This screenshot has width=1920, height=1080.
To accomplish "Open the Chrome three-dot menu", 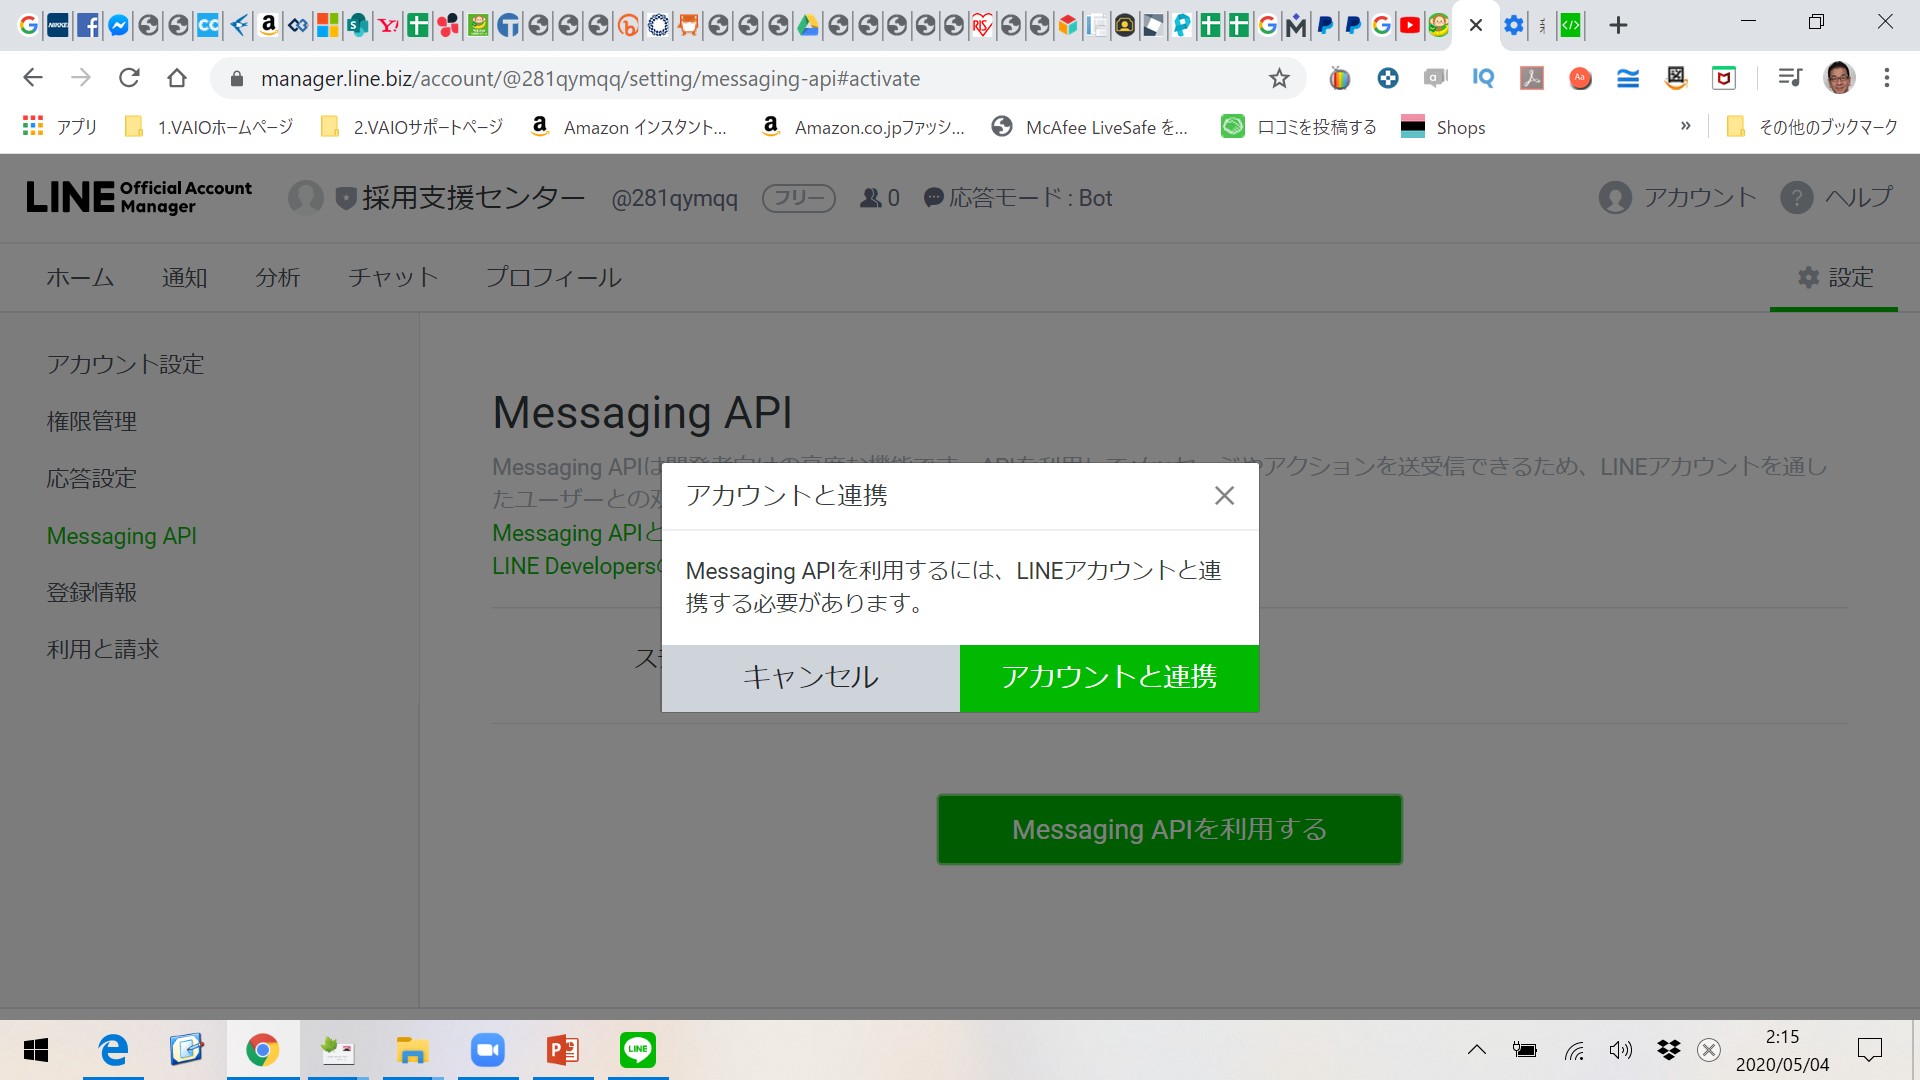I will coord(1887,78).
